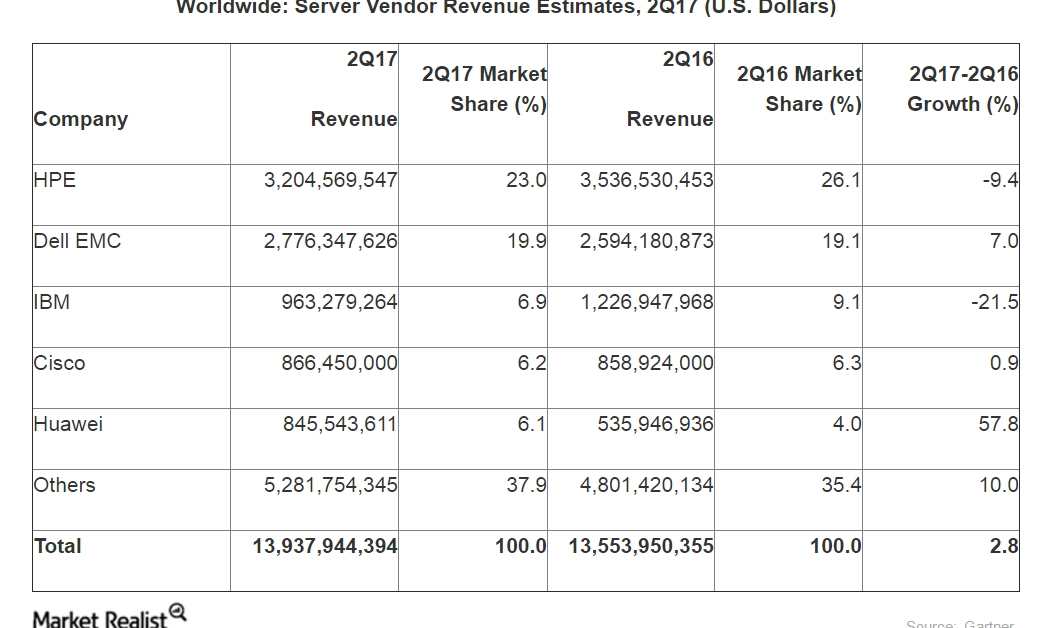
Task: Click Others growth value 10.0
Action: click(999, 485)
